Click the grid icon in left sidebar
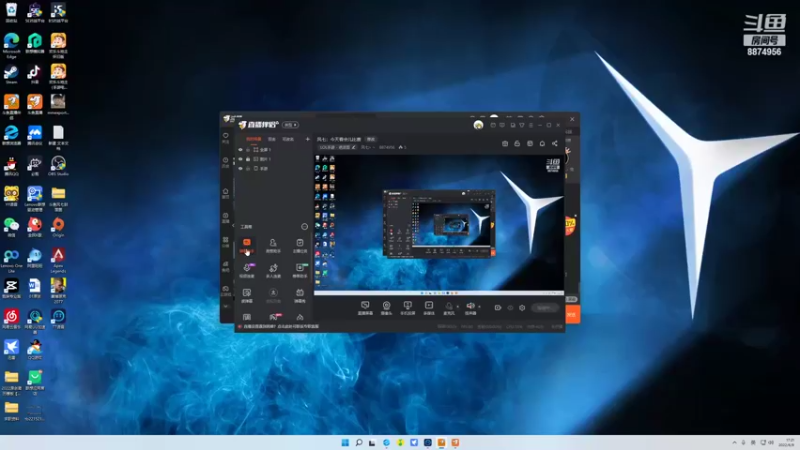 coord(226,241)
